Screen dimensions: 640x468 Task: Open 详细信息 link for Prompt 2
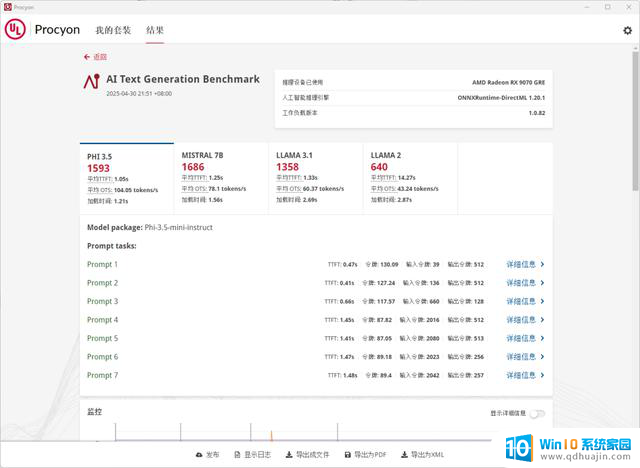[x=521, y=283]
